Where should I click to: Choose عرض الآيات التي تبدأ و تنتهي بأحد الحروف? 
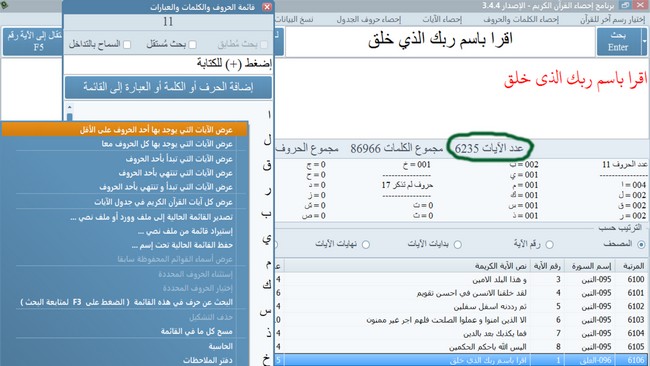[x=124, y=187]
